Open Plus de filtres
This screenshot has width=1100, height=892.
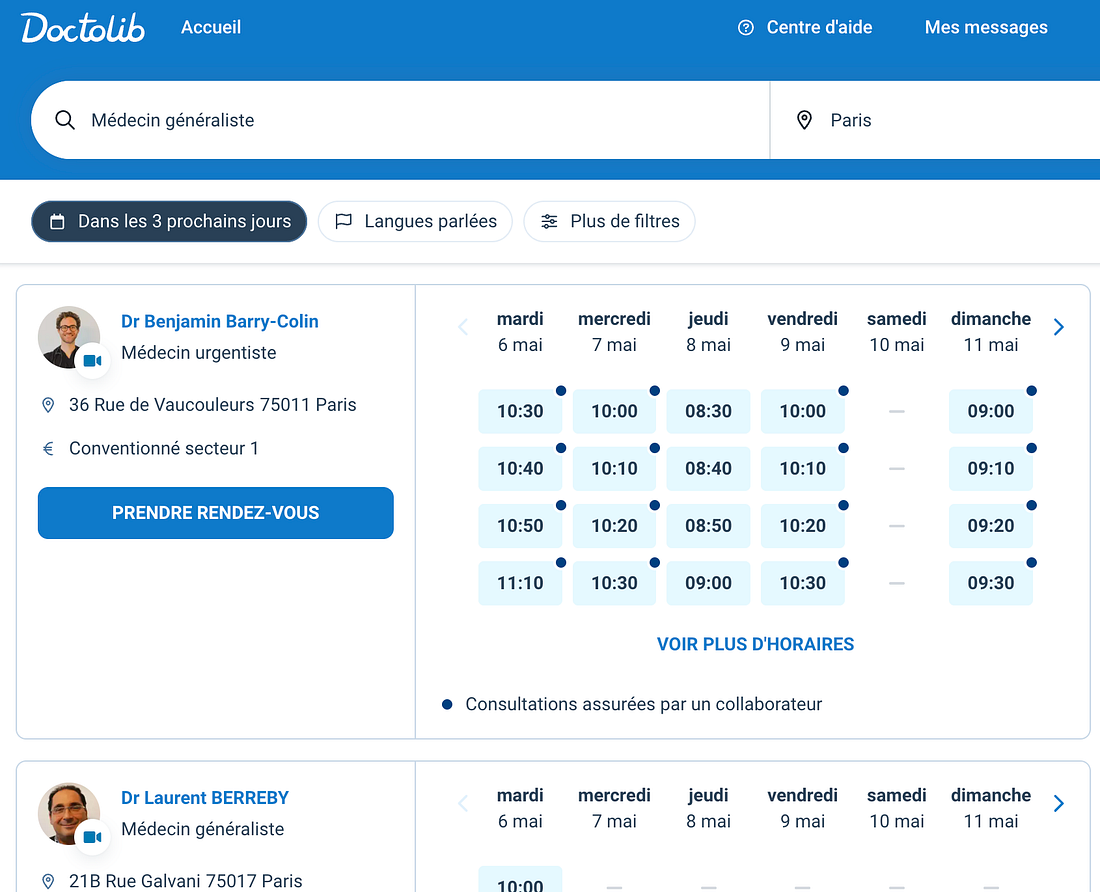point(610,222)
